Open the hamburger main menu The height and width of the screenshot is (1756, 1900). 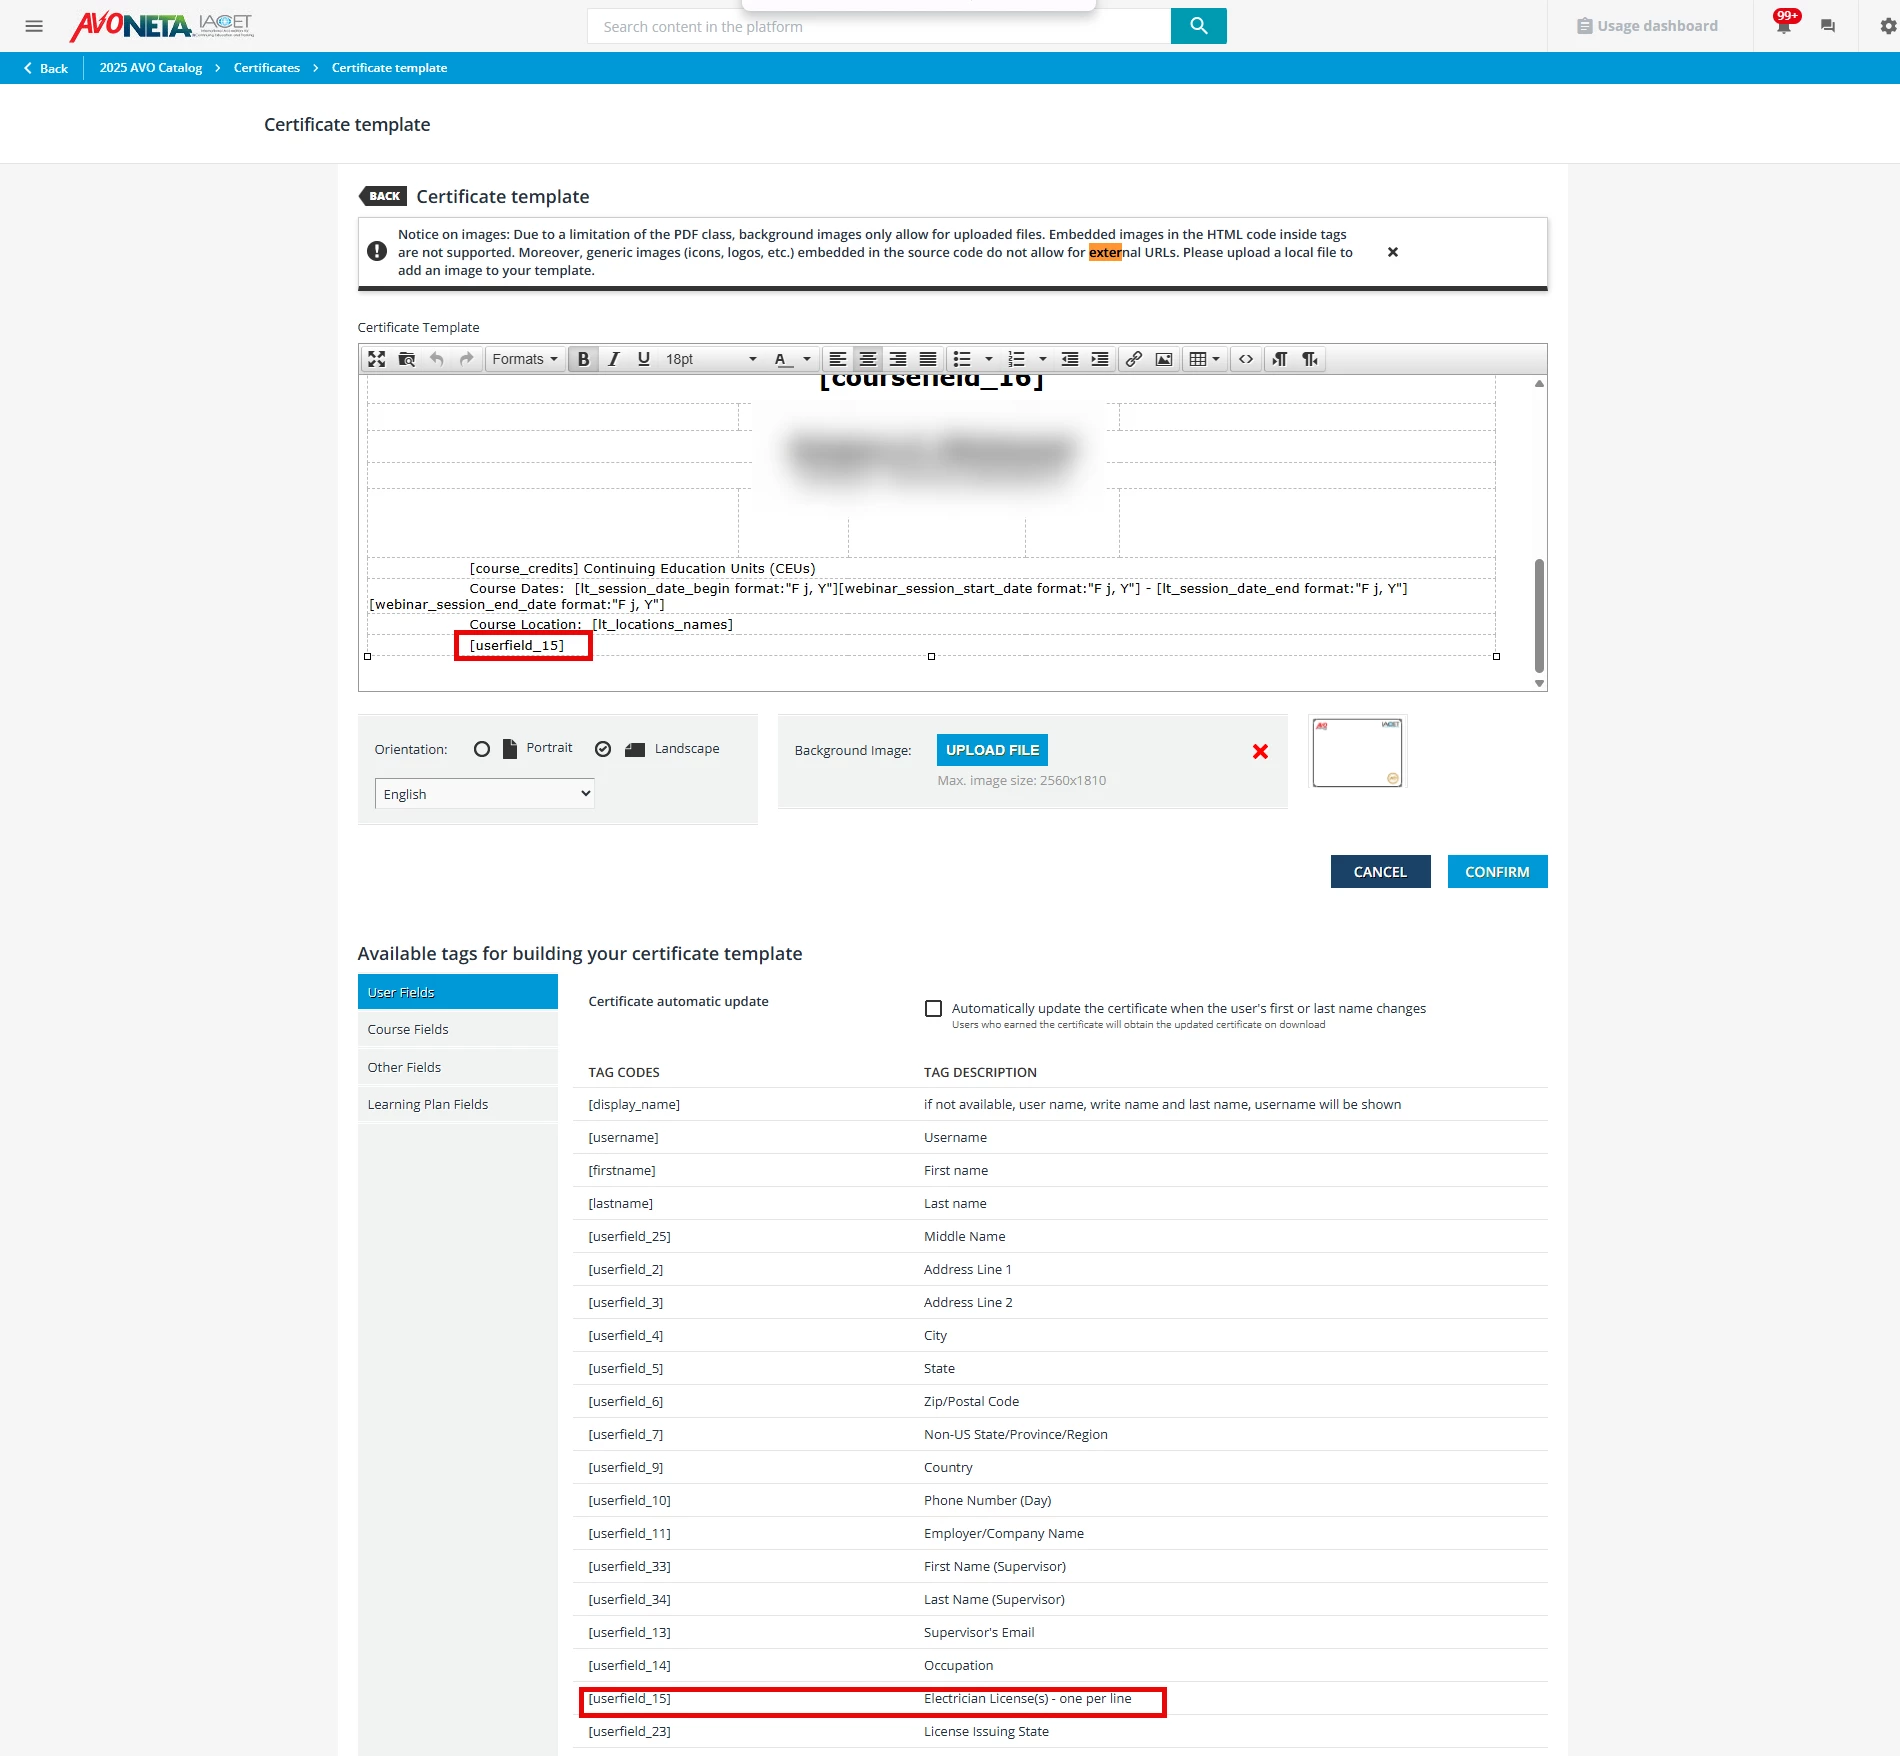pos(34,26)
